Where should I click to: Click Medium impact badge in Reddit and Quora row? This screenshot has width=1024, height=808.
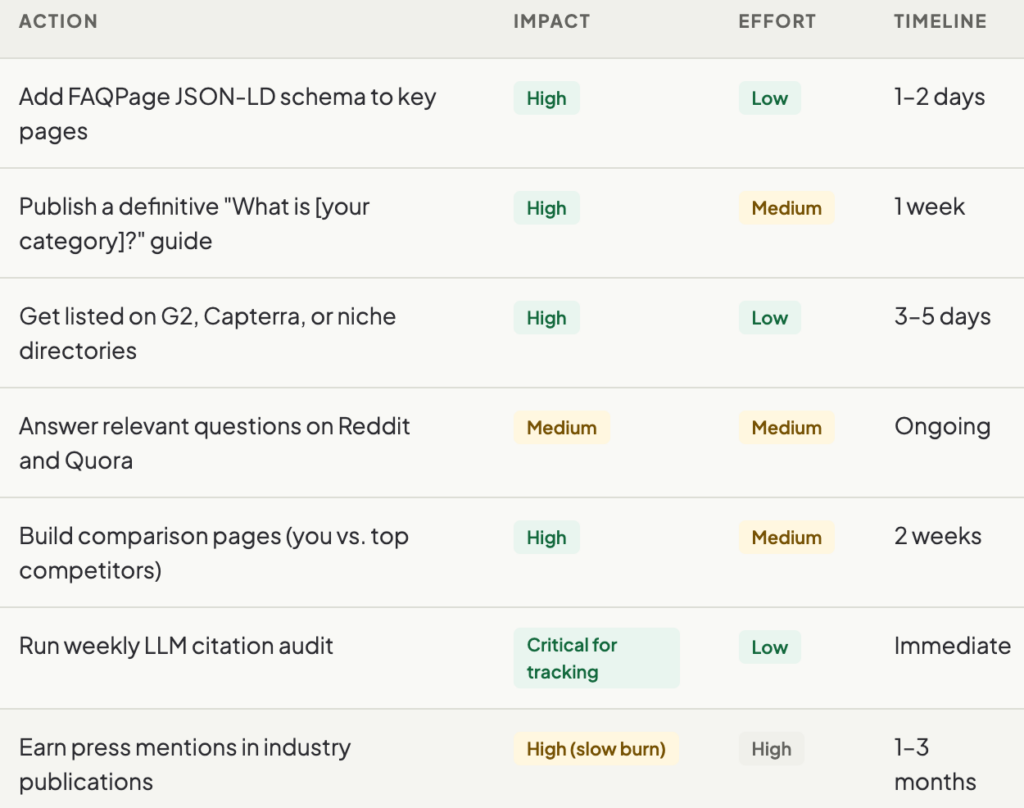pos(561,428)
